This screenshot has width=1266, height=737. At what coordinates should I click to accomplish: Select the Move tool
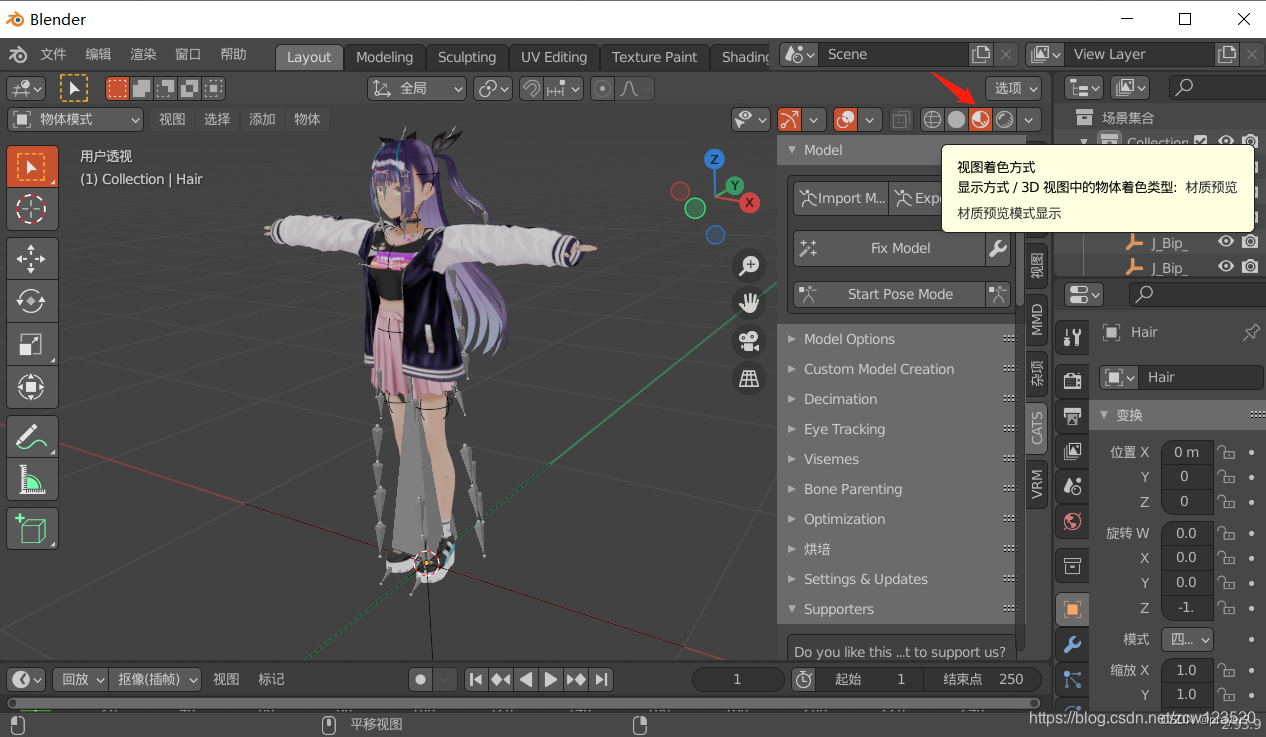(x=32, y=258)
